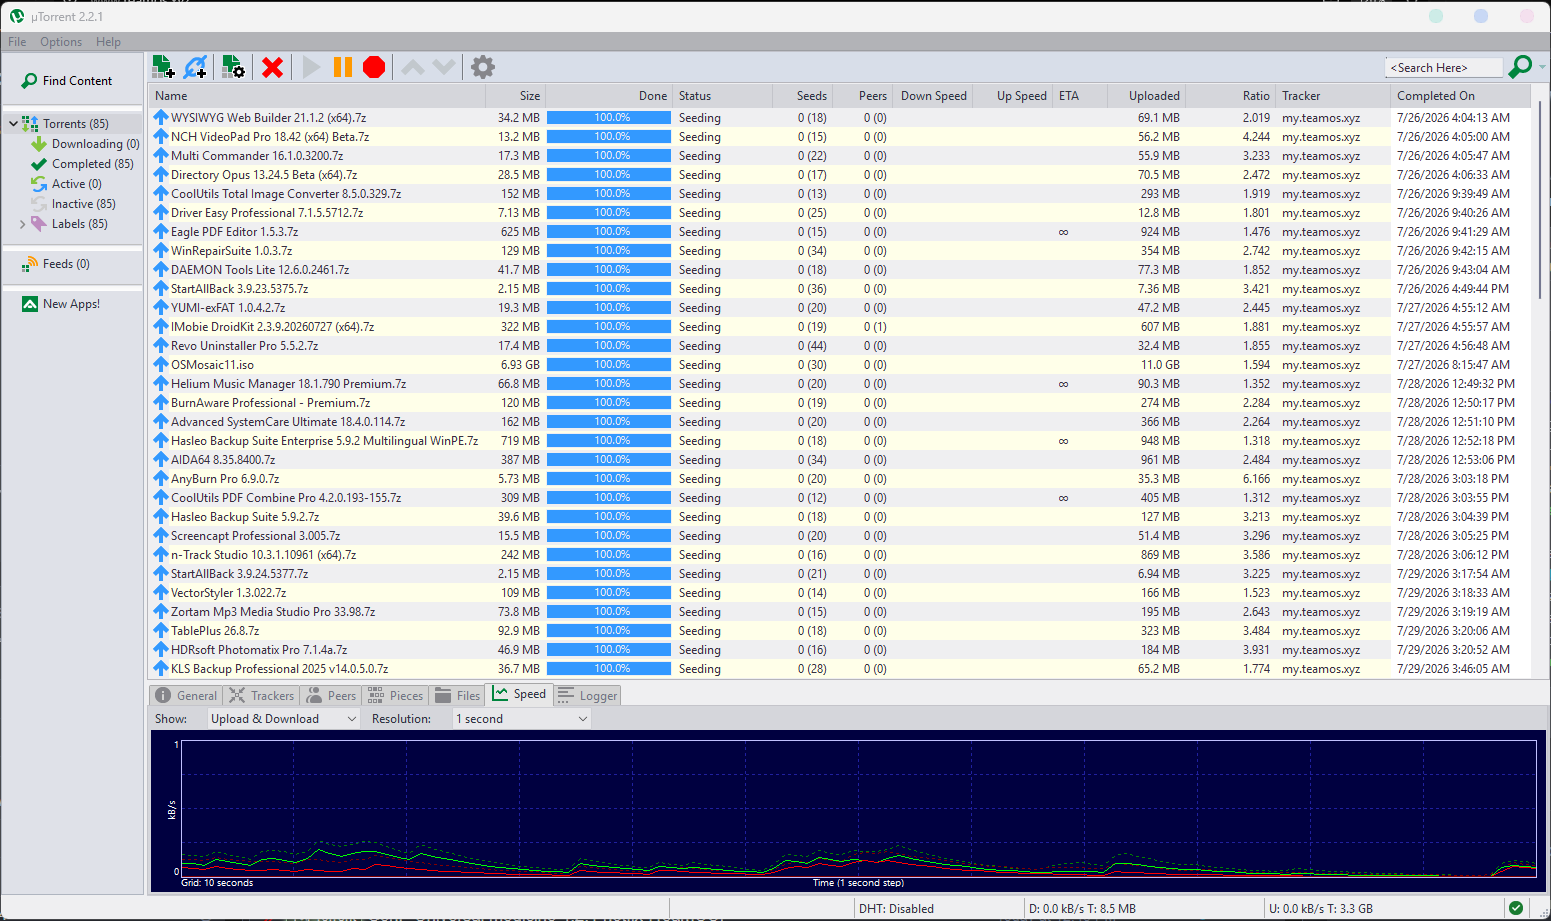Image resolution: width=1551 pixels, height=921 pixels.
Task: Click the network status check icon in status bar
Action: click(1516, 908)
